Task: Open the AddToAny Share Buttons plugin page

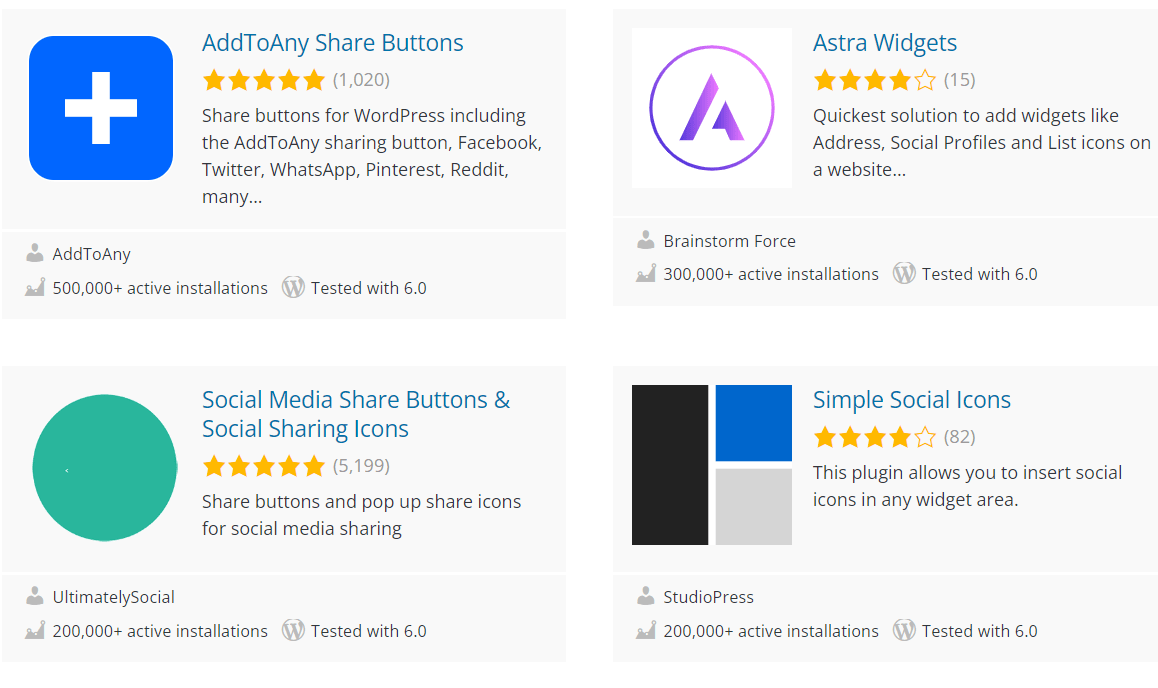Action: point(333,42)
